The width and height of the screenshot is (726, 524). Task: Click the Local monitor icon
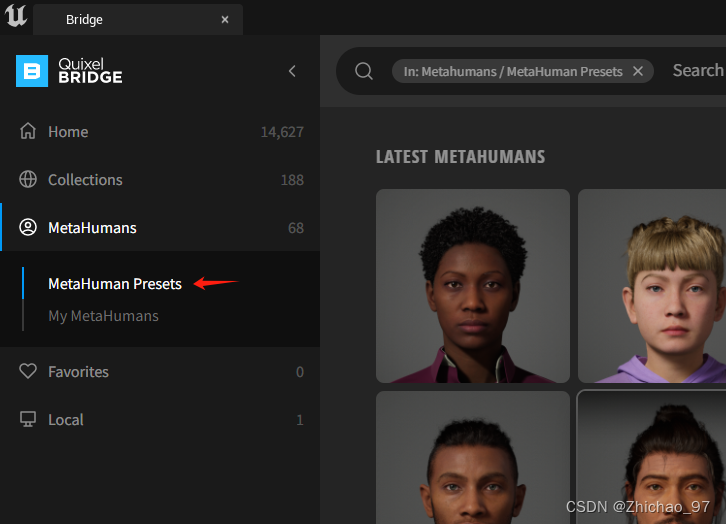(28, 419)
